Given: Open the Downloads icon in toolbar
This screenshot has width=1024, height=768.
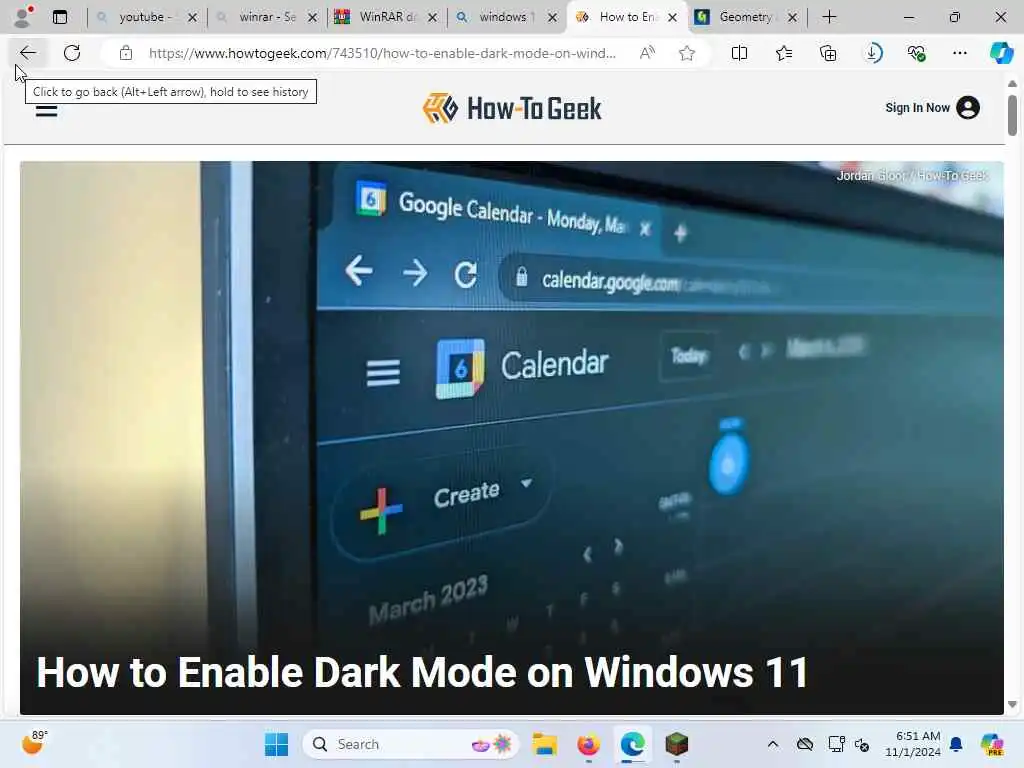Looking at the screenshot, I should click(872, 53).
